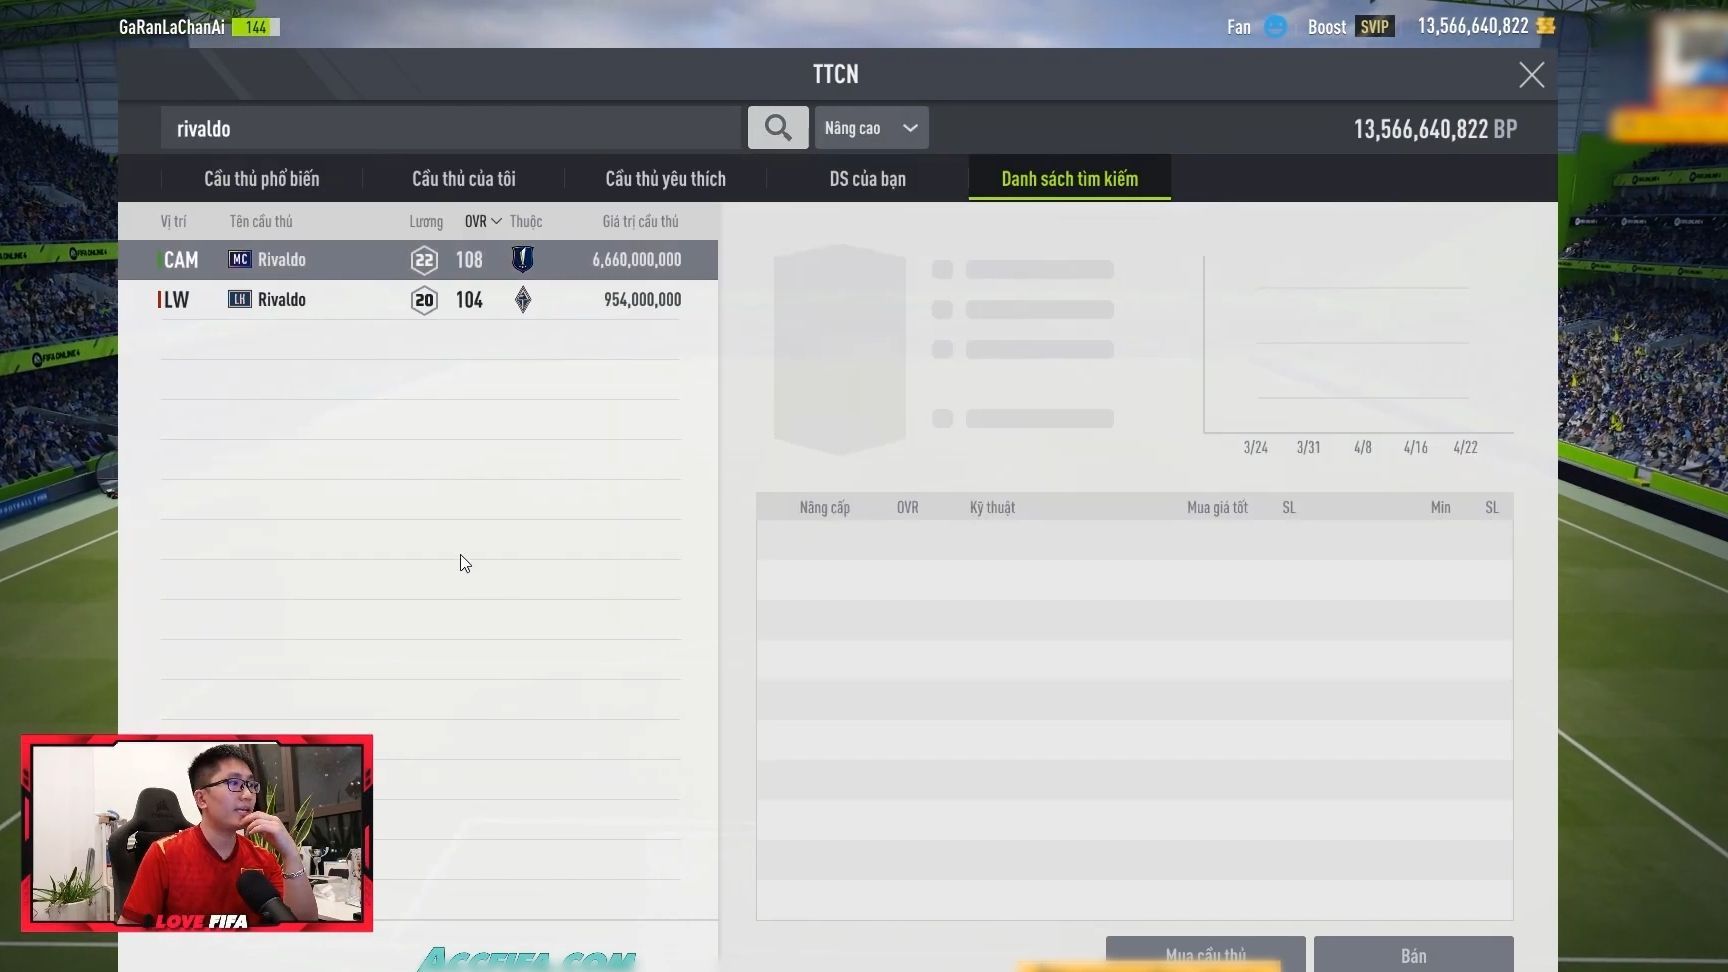Click the MC season badge beside Rivaldo

coord(240,260)
